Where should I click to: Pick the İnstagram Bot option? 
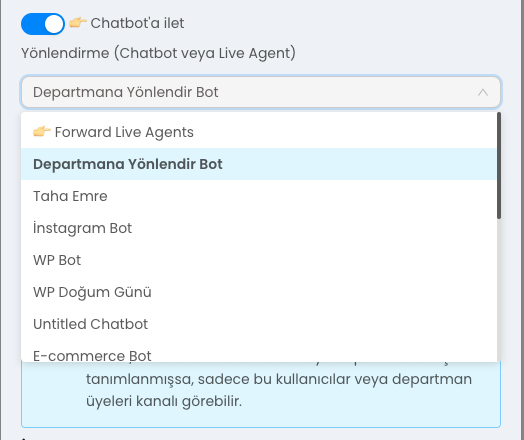pos(259,228)
